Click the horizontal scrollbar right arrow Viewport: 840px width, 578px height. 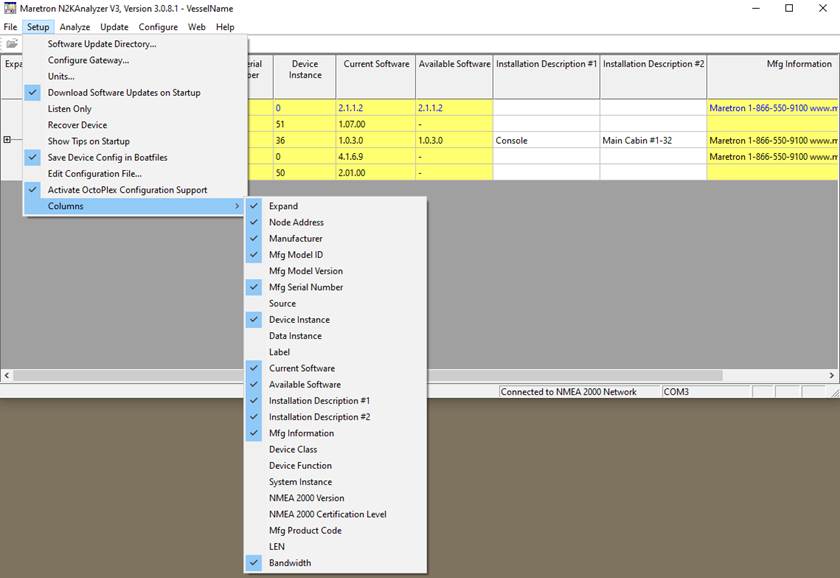[832, 375]
